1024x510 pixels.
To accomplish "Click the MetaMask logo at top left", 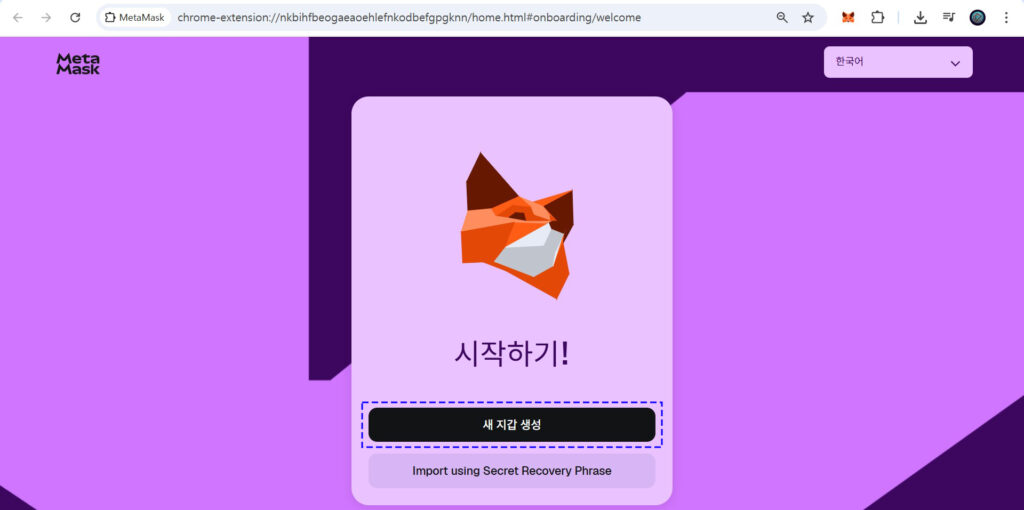I will (78, 64).
